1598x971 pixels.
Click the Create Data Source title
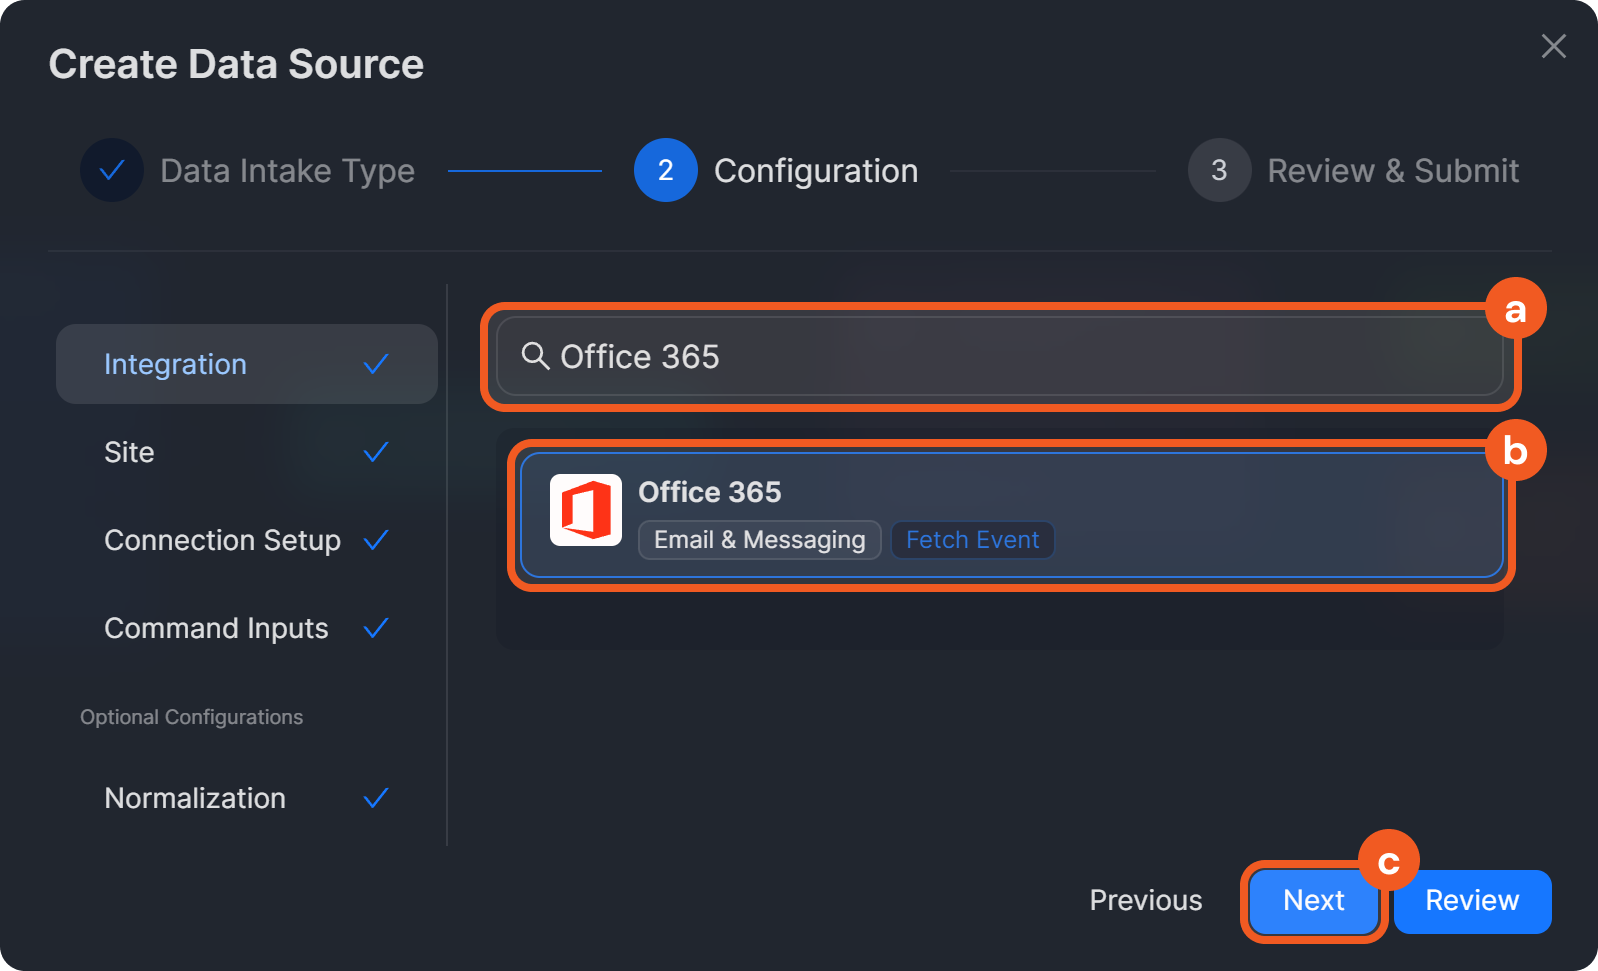[236, 64]
